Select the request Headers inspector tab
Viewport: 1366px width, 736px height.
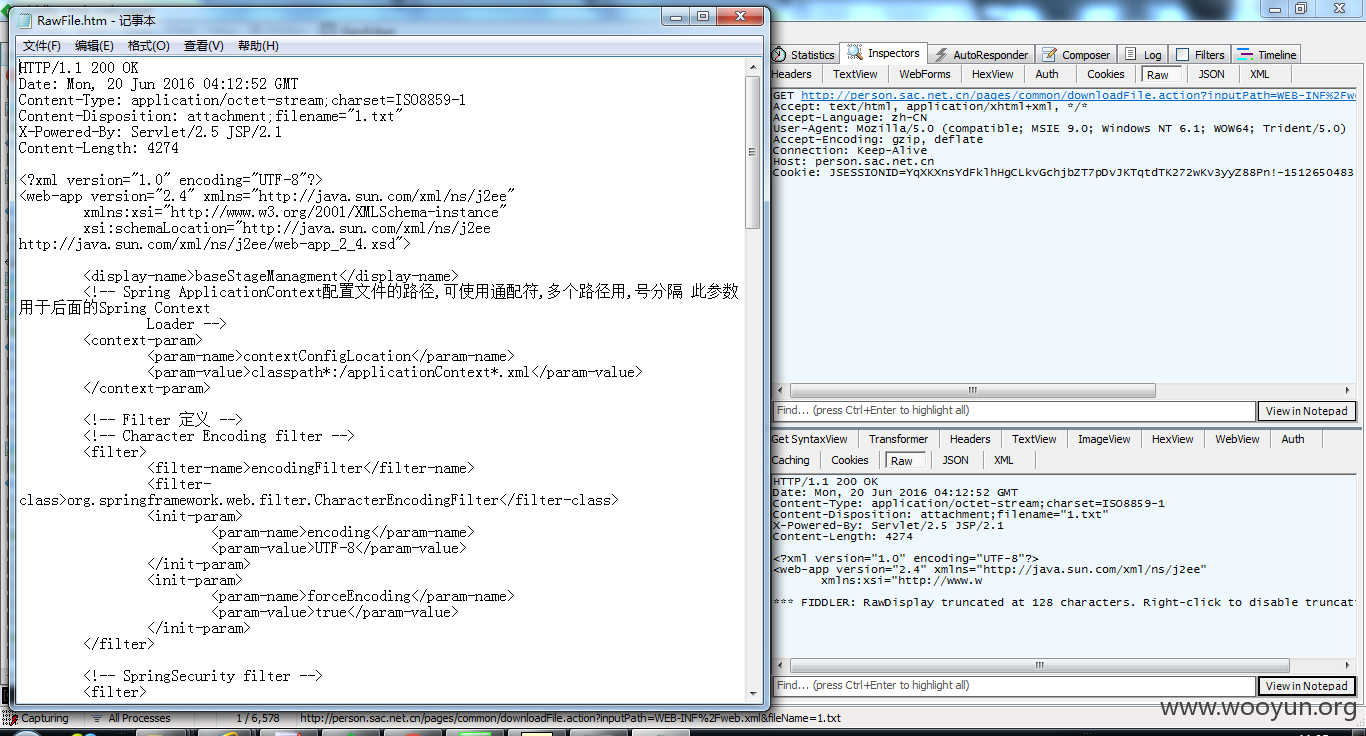click(x=792, y=74)
